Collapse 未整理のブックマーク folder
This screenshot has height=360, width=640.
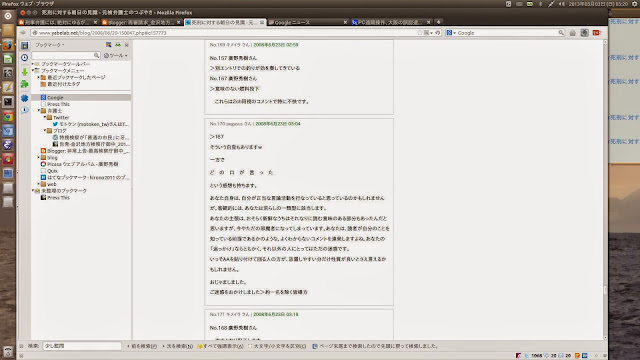(x=33, y=191)
